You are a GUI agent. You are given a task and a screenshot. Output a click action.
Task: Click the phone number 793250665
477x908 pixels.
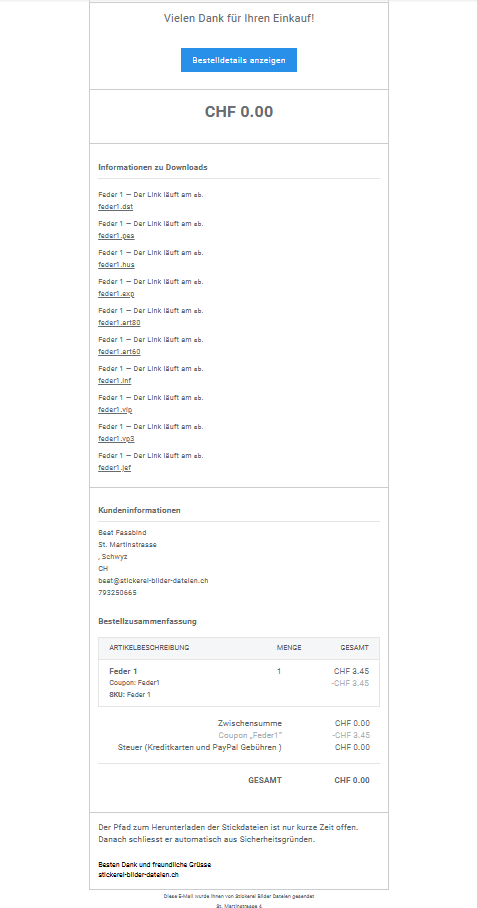[118, 592]
